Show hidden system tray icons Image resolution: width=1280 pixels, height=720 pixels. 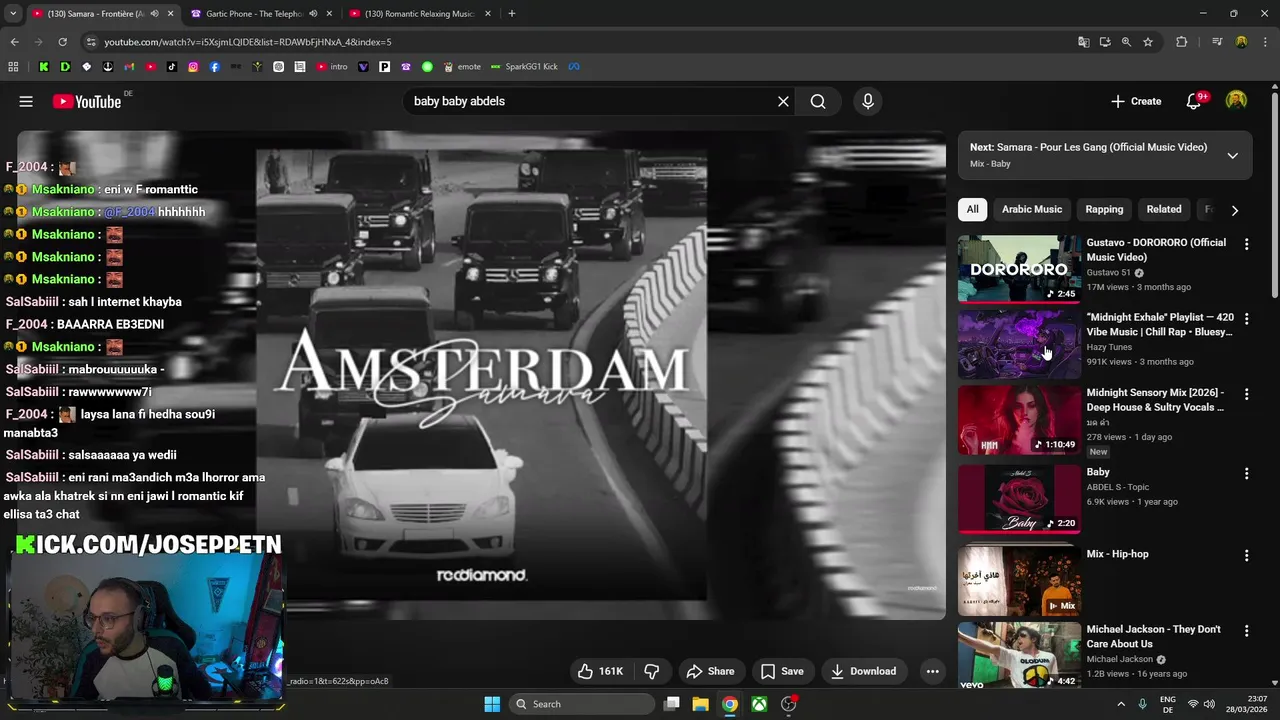pyautogui.click(x=1120, y=704)
